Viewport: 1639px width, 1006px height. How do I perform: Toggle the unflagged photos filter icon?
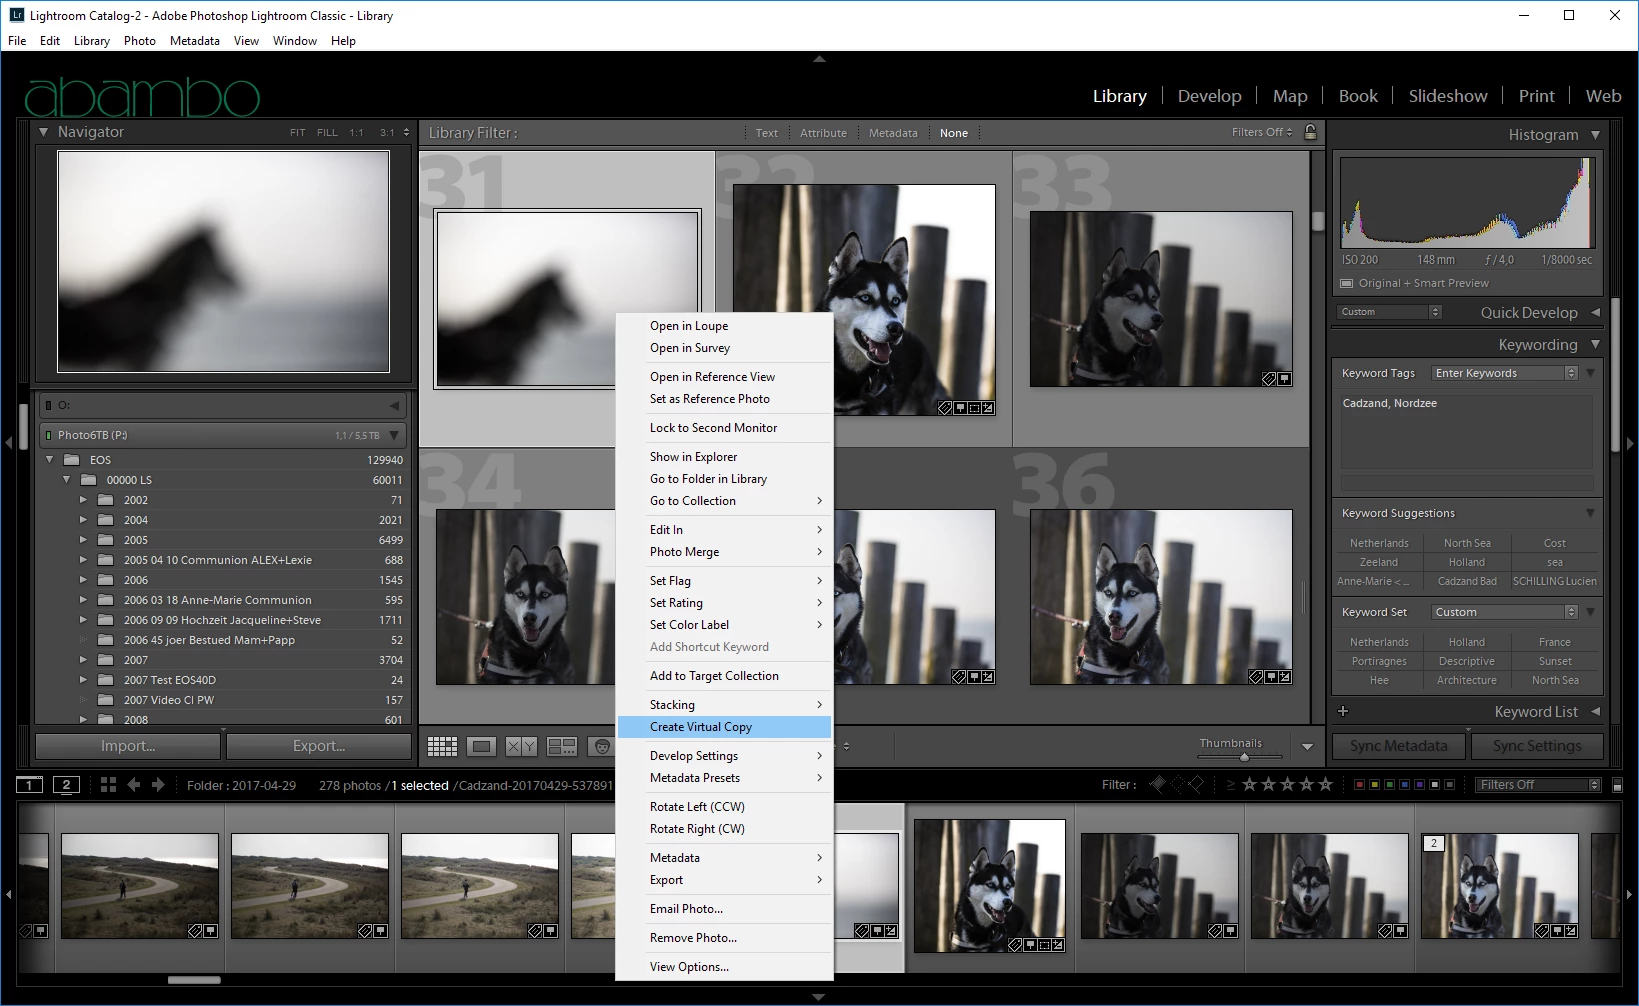(1176, 785)
